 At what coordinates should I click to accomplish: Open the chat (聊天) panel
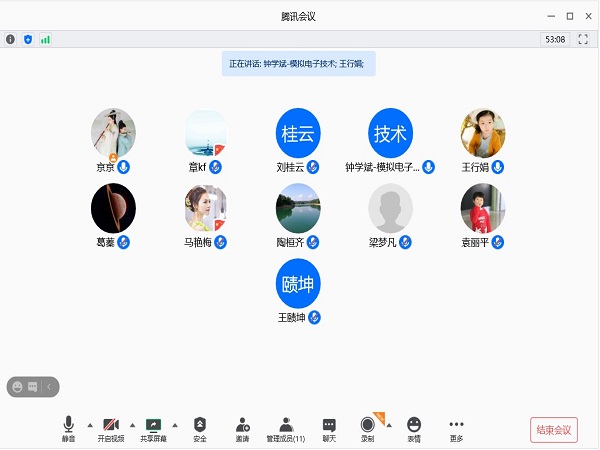[x=329, y=426]
